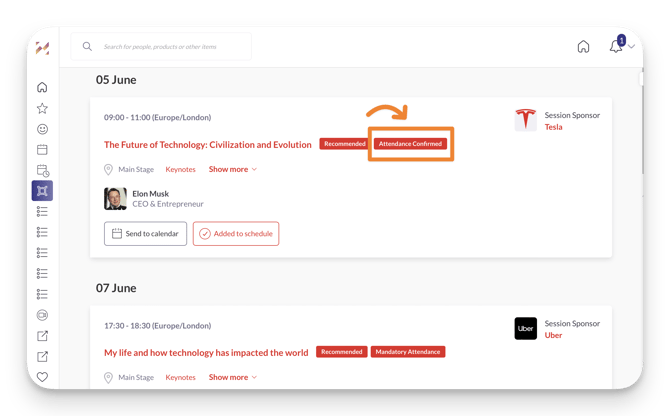
Task: Click the Tesla sponsor logo
Action: tap(525, 121)
